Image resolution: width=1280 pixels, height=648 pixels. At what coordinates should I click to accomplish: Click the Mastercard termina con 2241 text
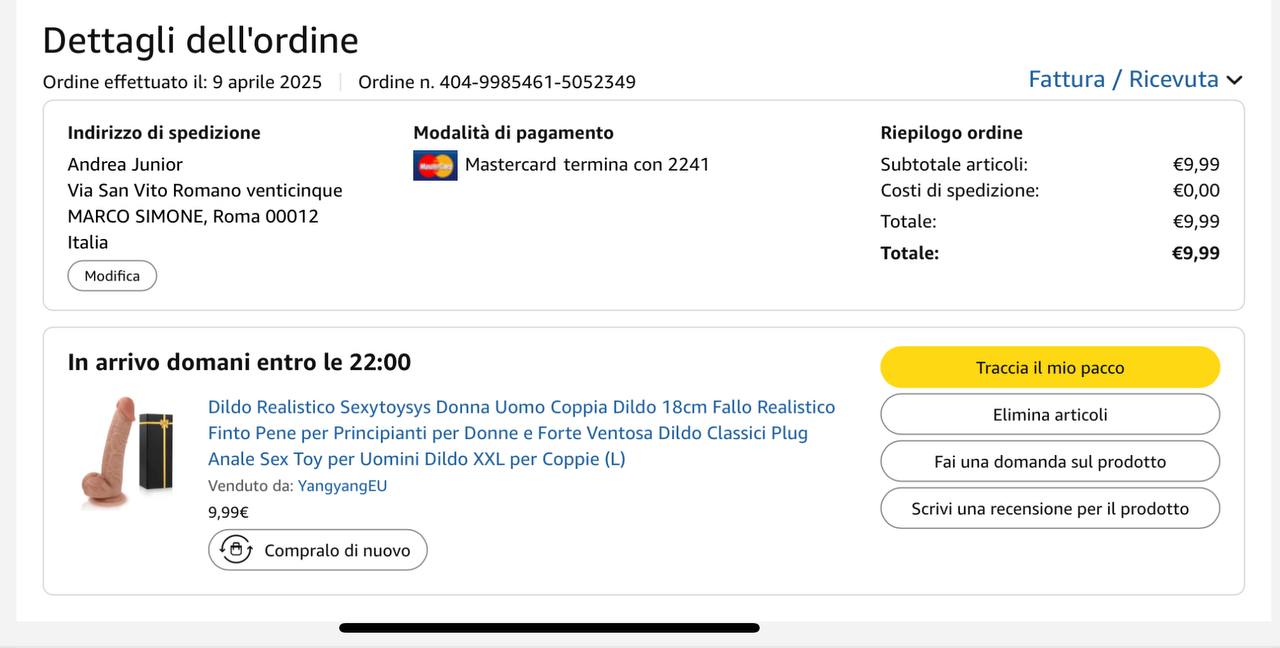click(x=587, y=164)
